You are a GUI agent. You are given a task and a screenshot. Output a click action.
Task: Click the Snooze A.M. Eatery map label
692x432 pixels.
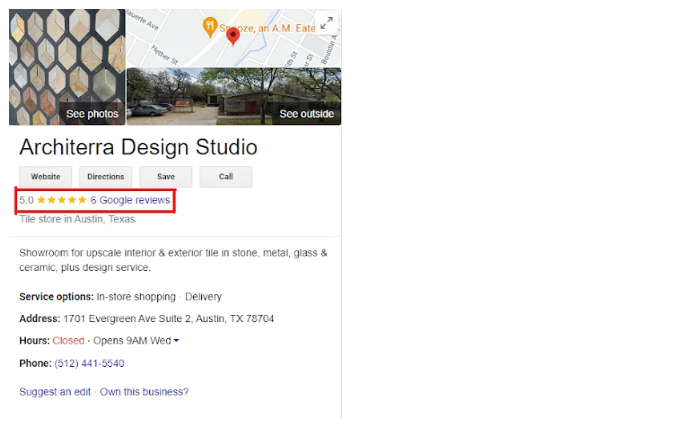[x=267, y=28]
